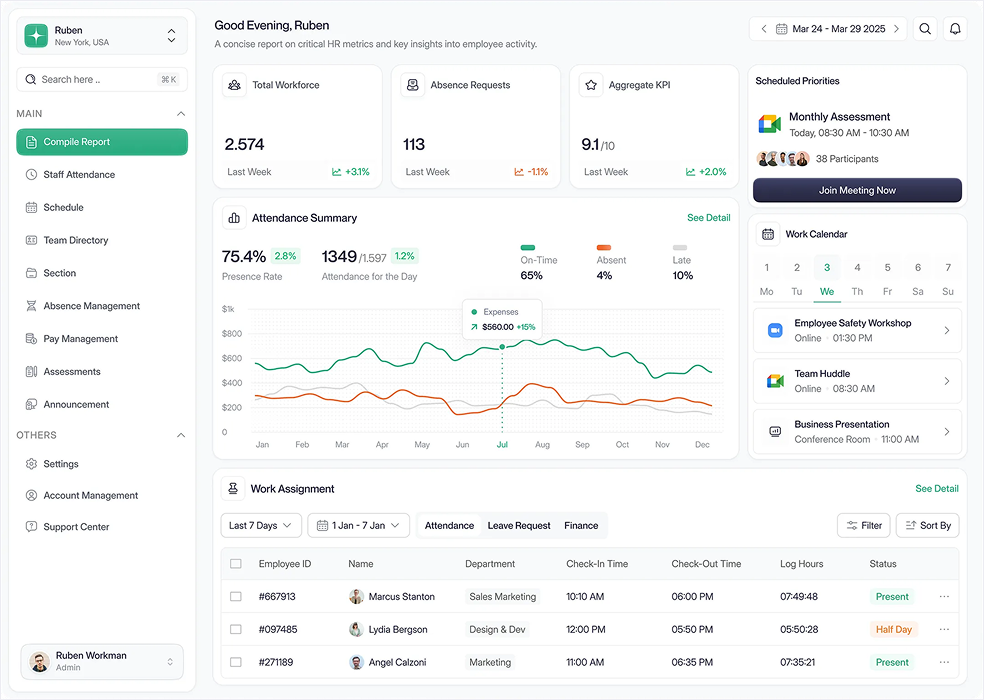Open Account Management in the sidebar
The width and height of the screenshot is (984, 700).
102,495
